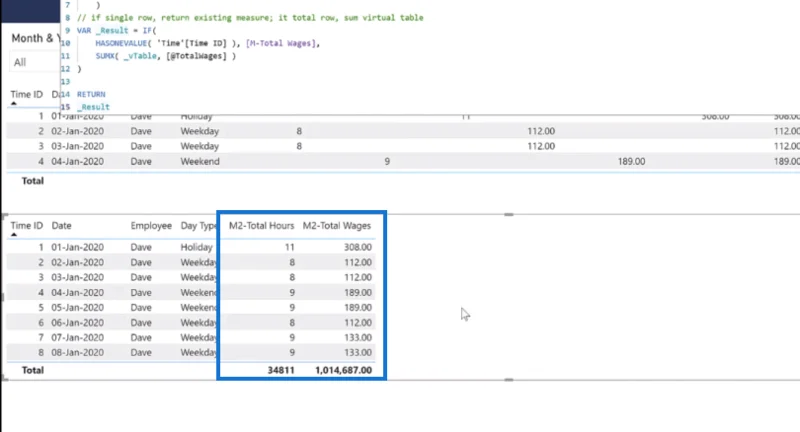Click the Employee column header in lower table
800x432 pixels.
pos(151,225)
